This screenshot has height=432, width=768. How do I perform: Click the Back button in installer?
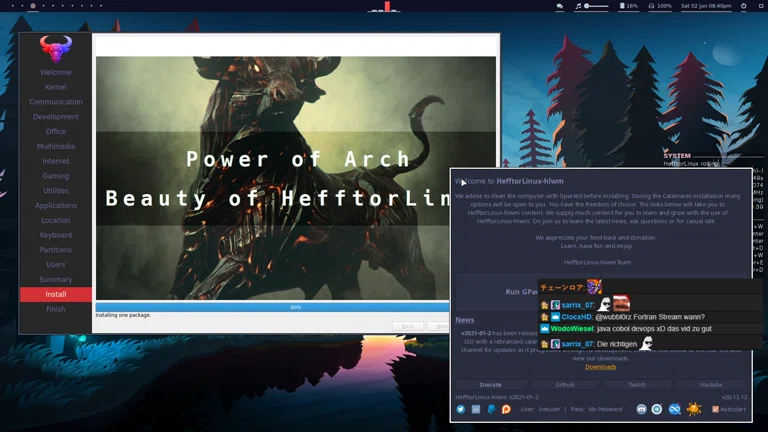408,326
